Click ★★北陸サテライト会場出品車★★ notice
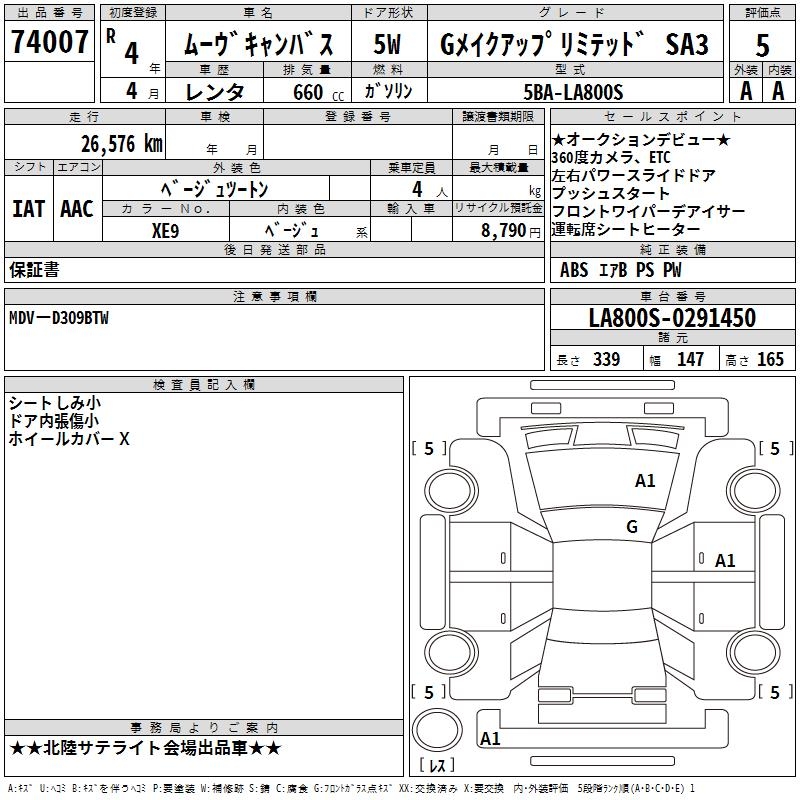Image resolution: width=800 pixels, height=800 pixels. tap(145, 748)
